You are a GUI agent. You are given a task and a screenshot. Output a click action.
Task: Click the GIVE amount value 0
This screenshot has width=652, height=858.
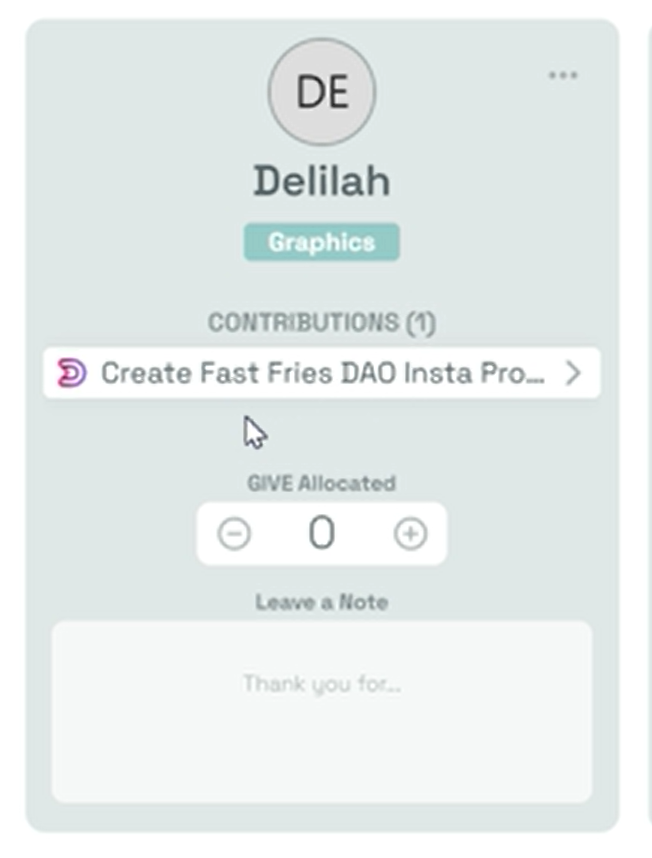pyautogui.click(x=321, y=535)
